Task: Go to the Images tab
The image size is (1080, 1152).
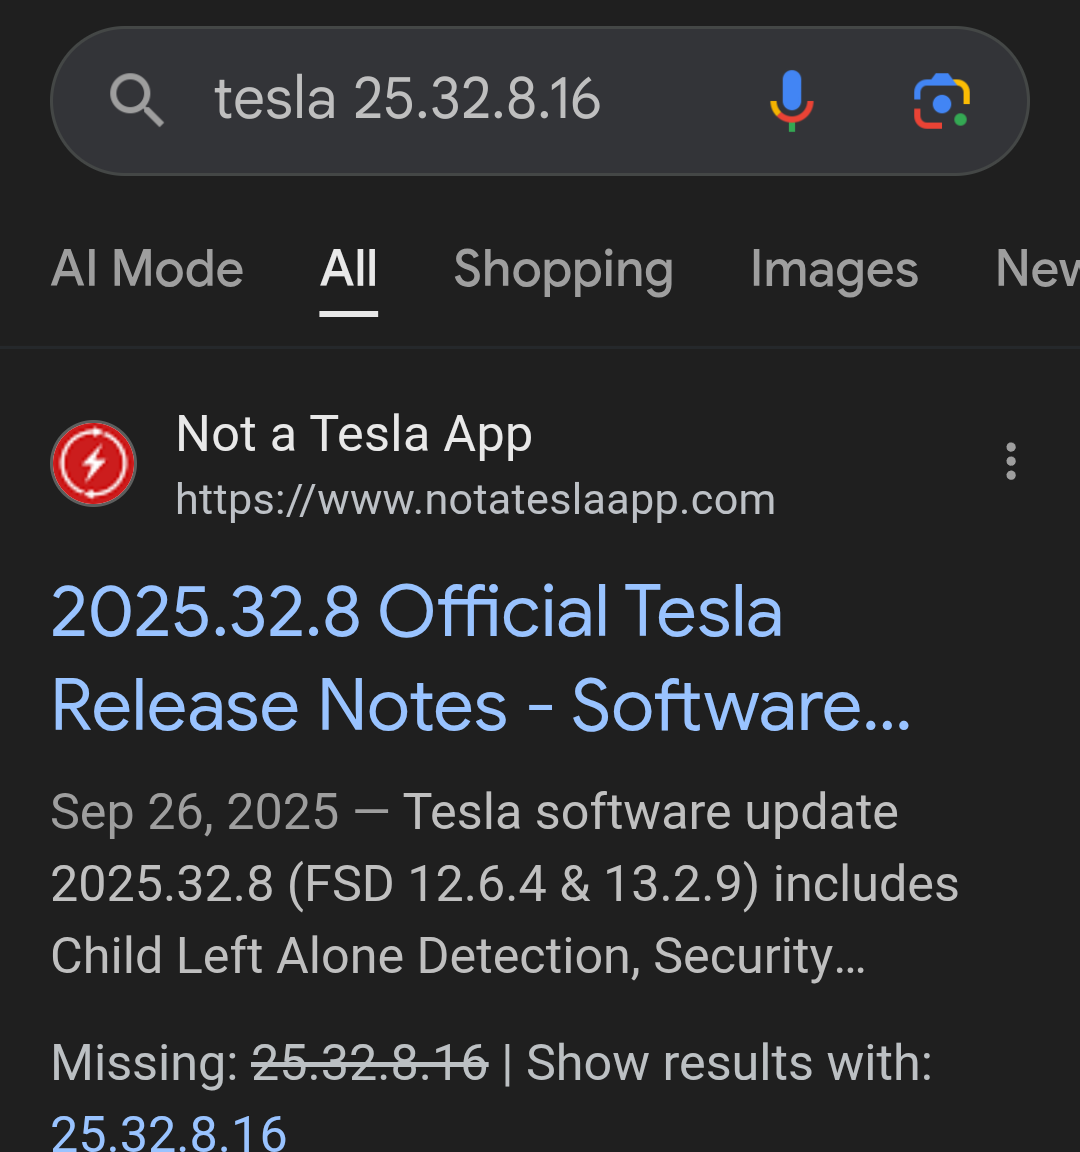Action: point(834,269)
